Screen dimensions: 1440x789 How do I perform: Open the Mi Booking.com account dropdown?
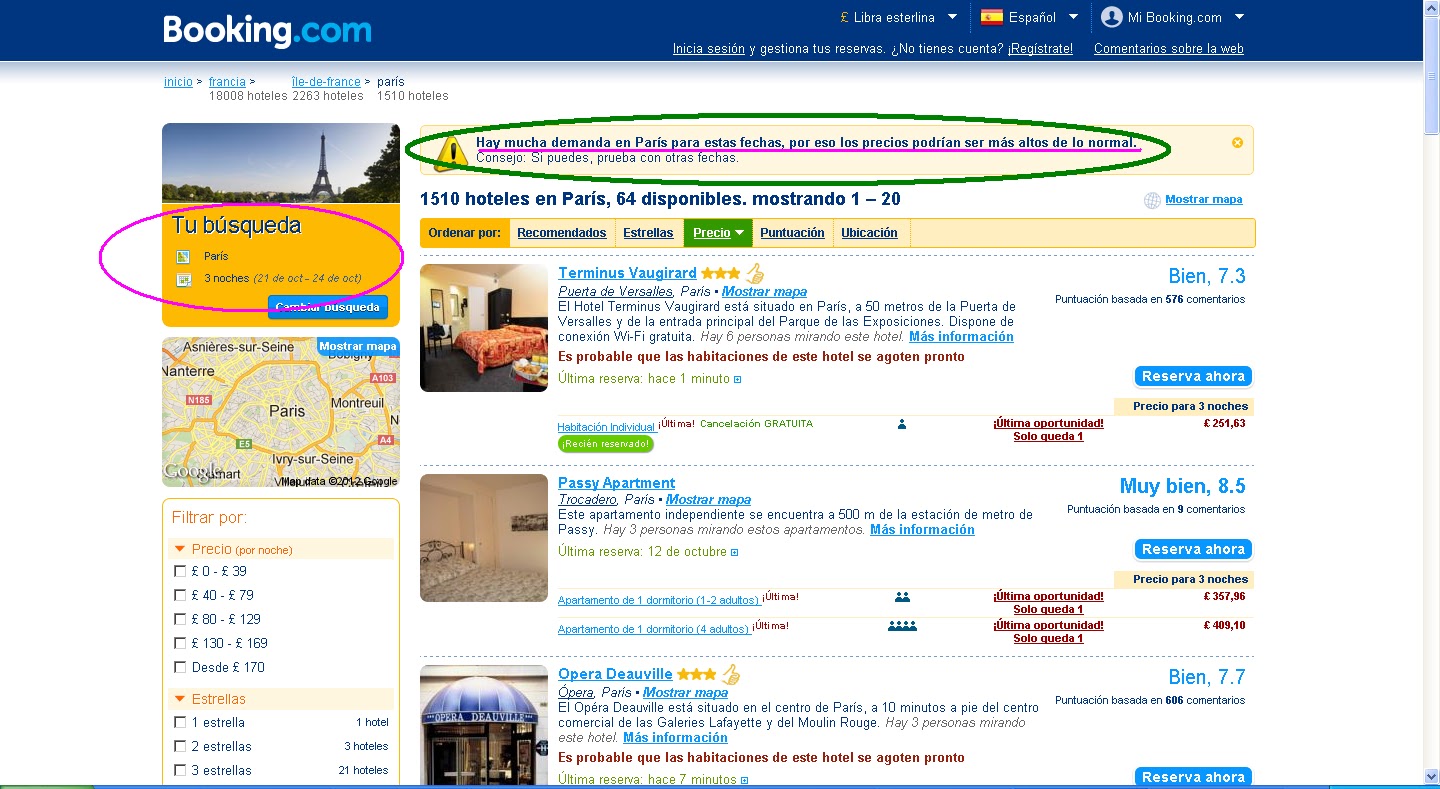click(1172, 17)
